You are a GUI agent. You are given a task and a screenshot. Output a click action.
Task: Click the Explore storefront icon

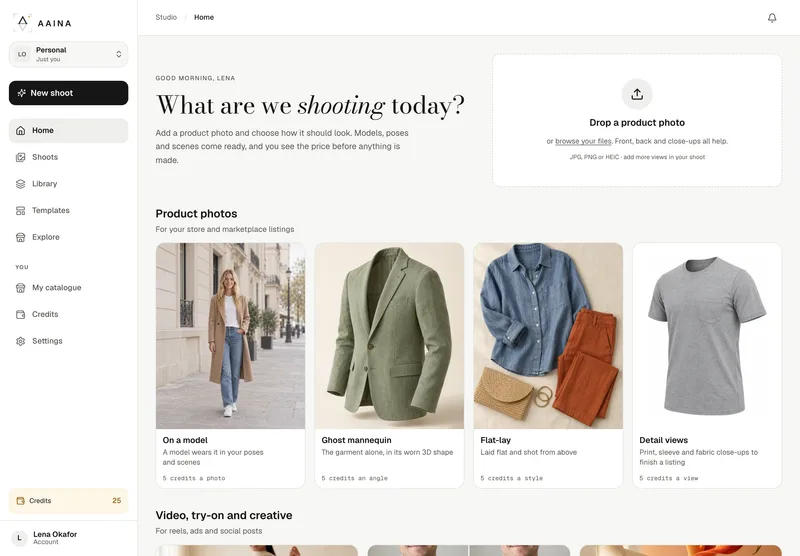20,237
